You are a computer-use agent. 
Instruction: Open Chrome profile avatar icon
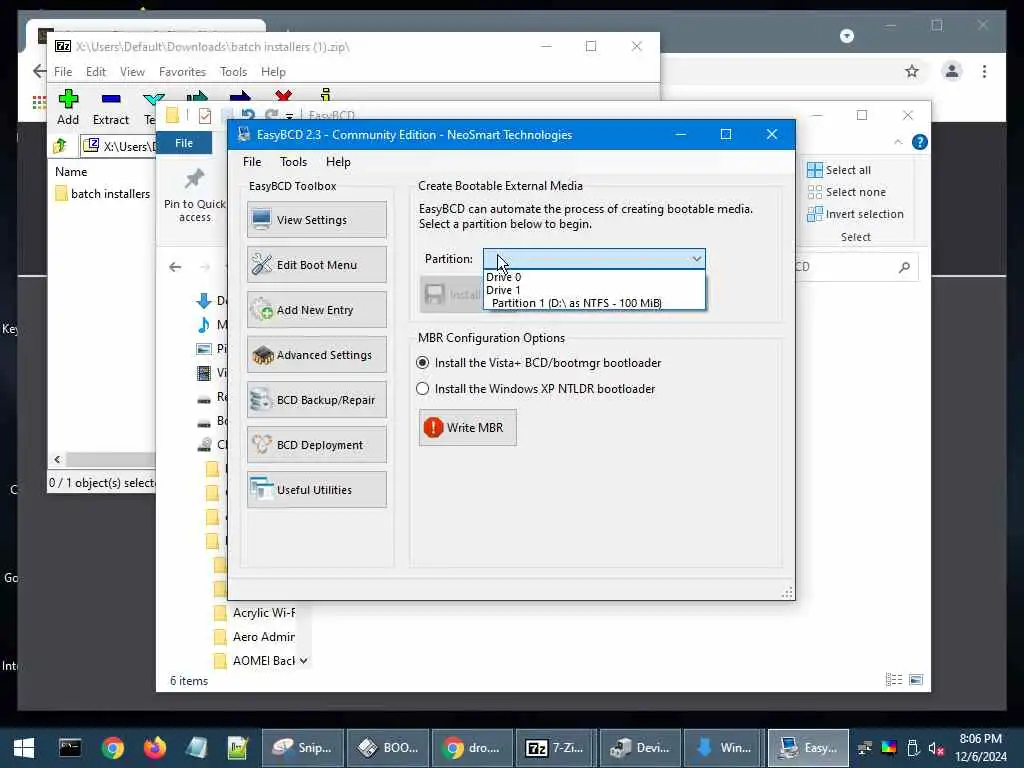click(x=952, y=71)
